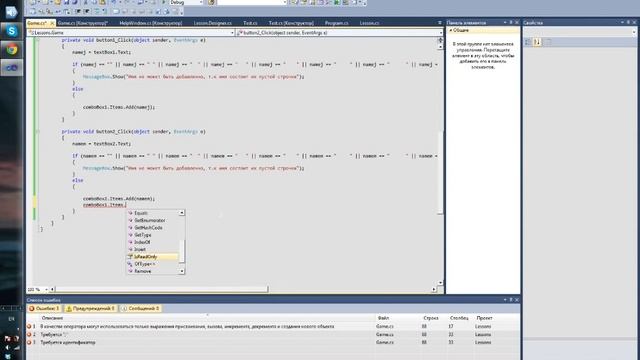640x360 pixels.
Task: Pin the Панель элементов toolbox panel
Action: (511, 22)
